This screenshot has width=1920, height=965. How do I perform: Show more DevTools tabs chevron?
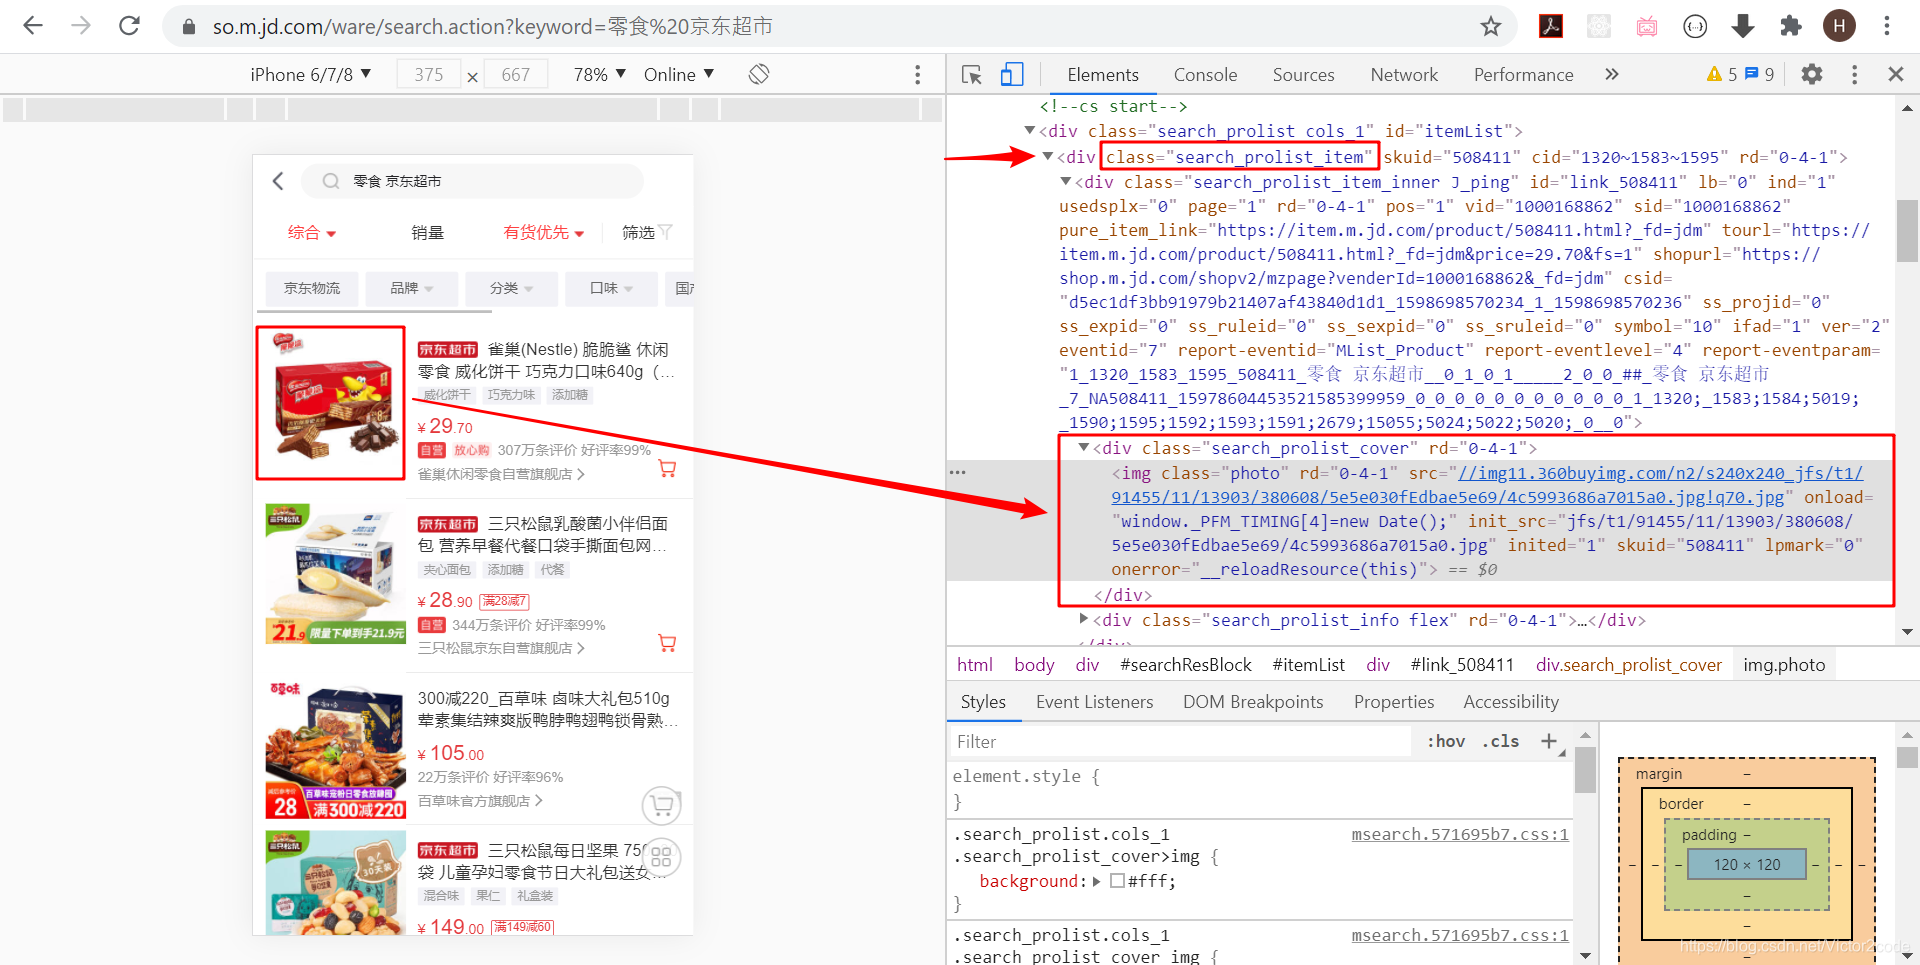click(1612, 74)
